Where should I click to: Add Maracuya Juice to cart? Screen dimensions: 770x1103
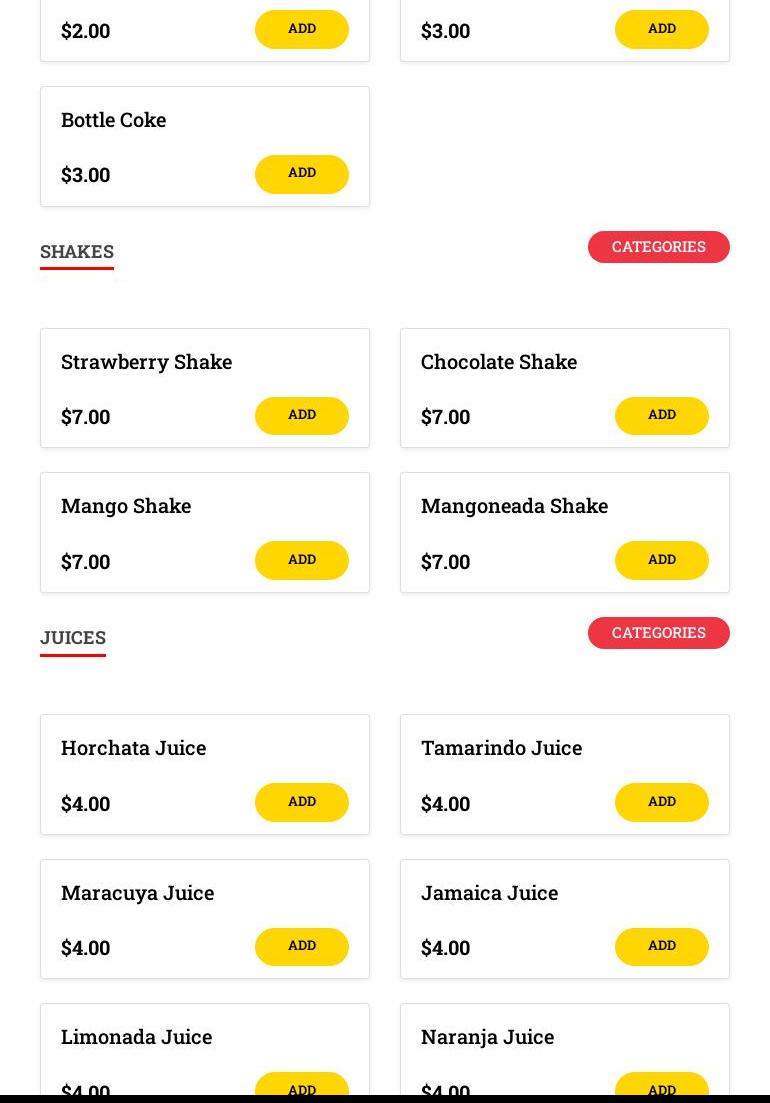tap(302, 946)
